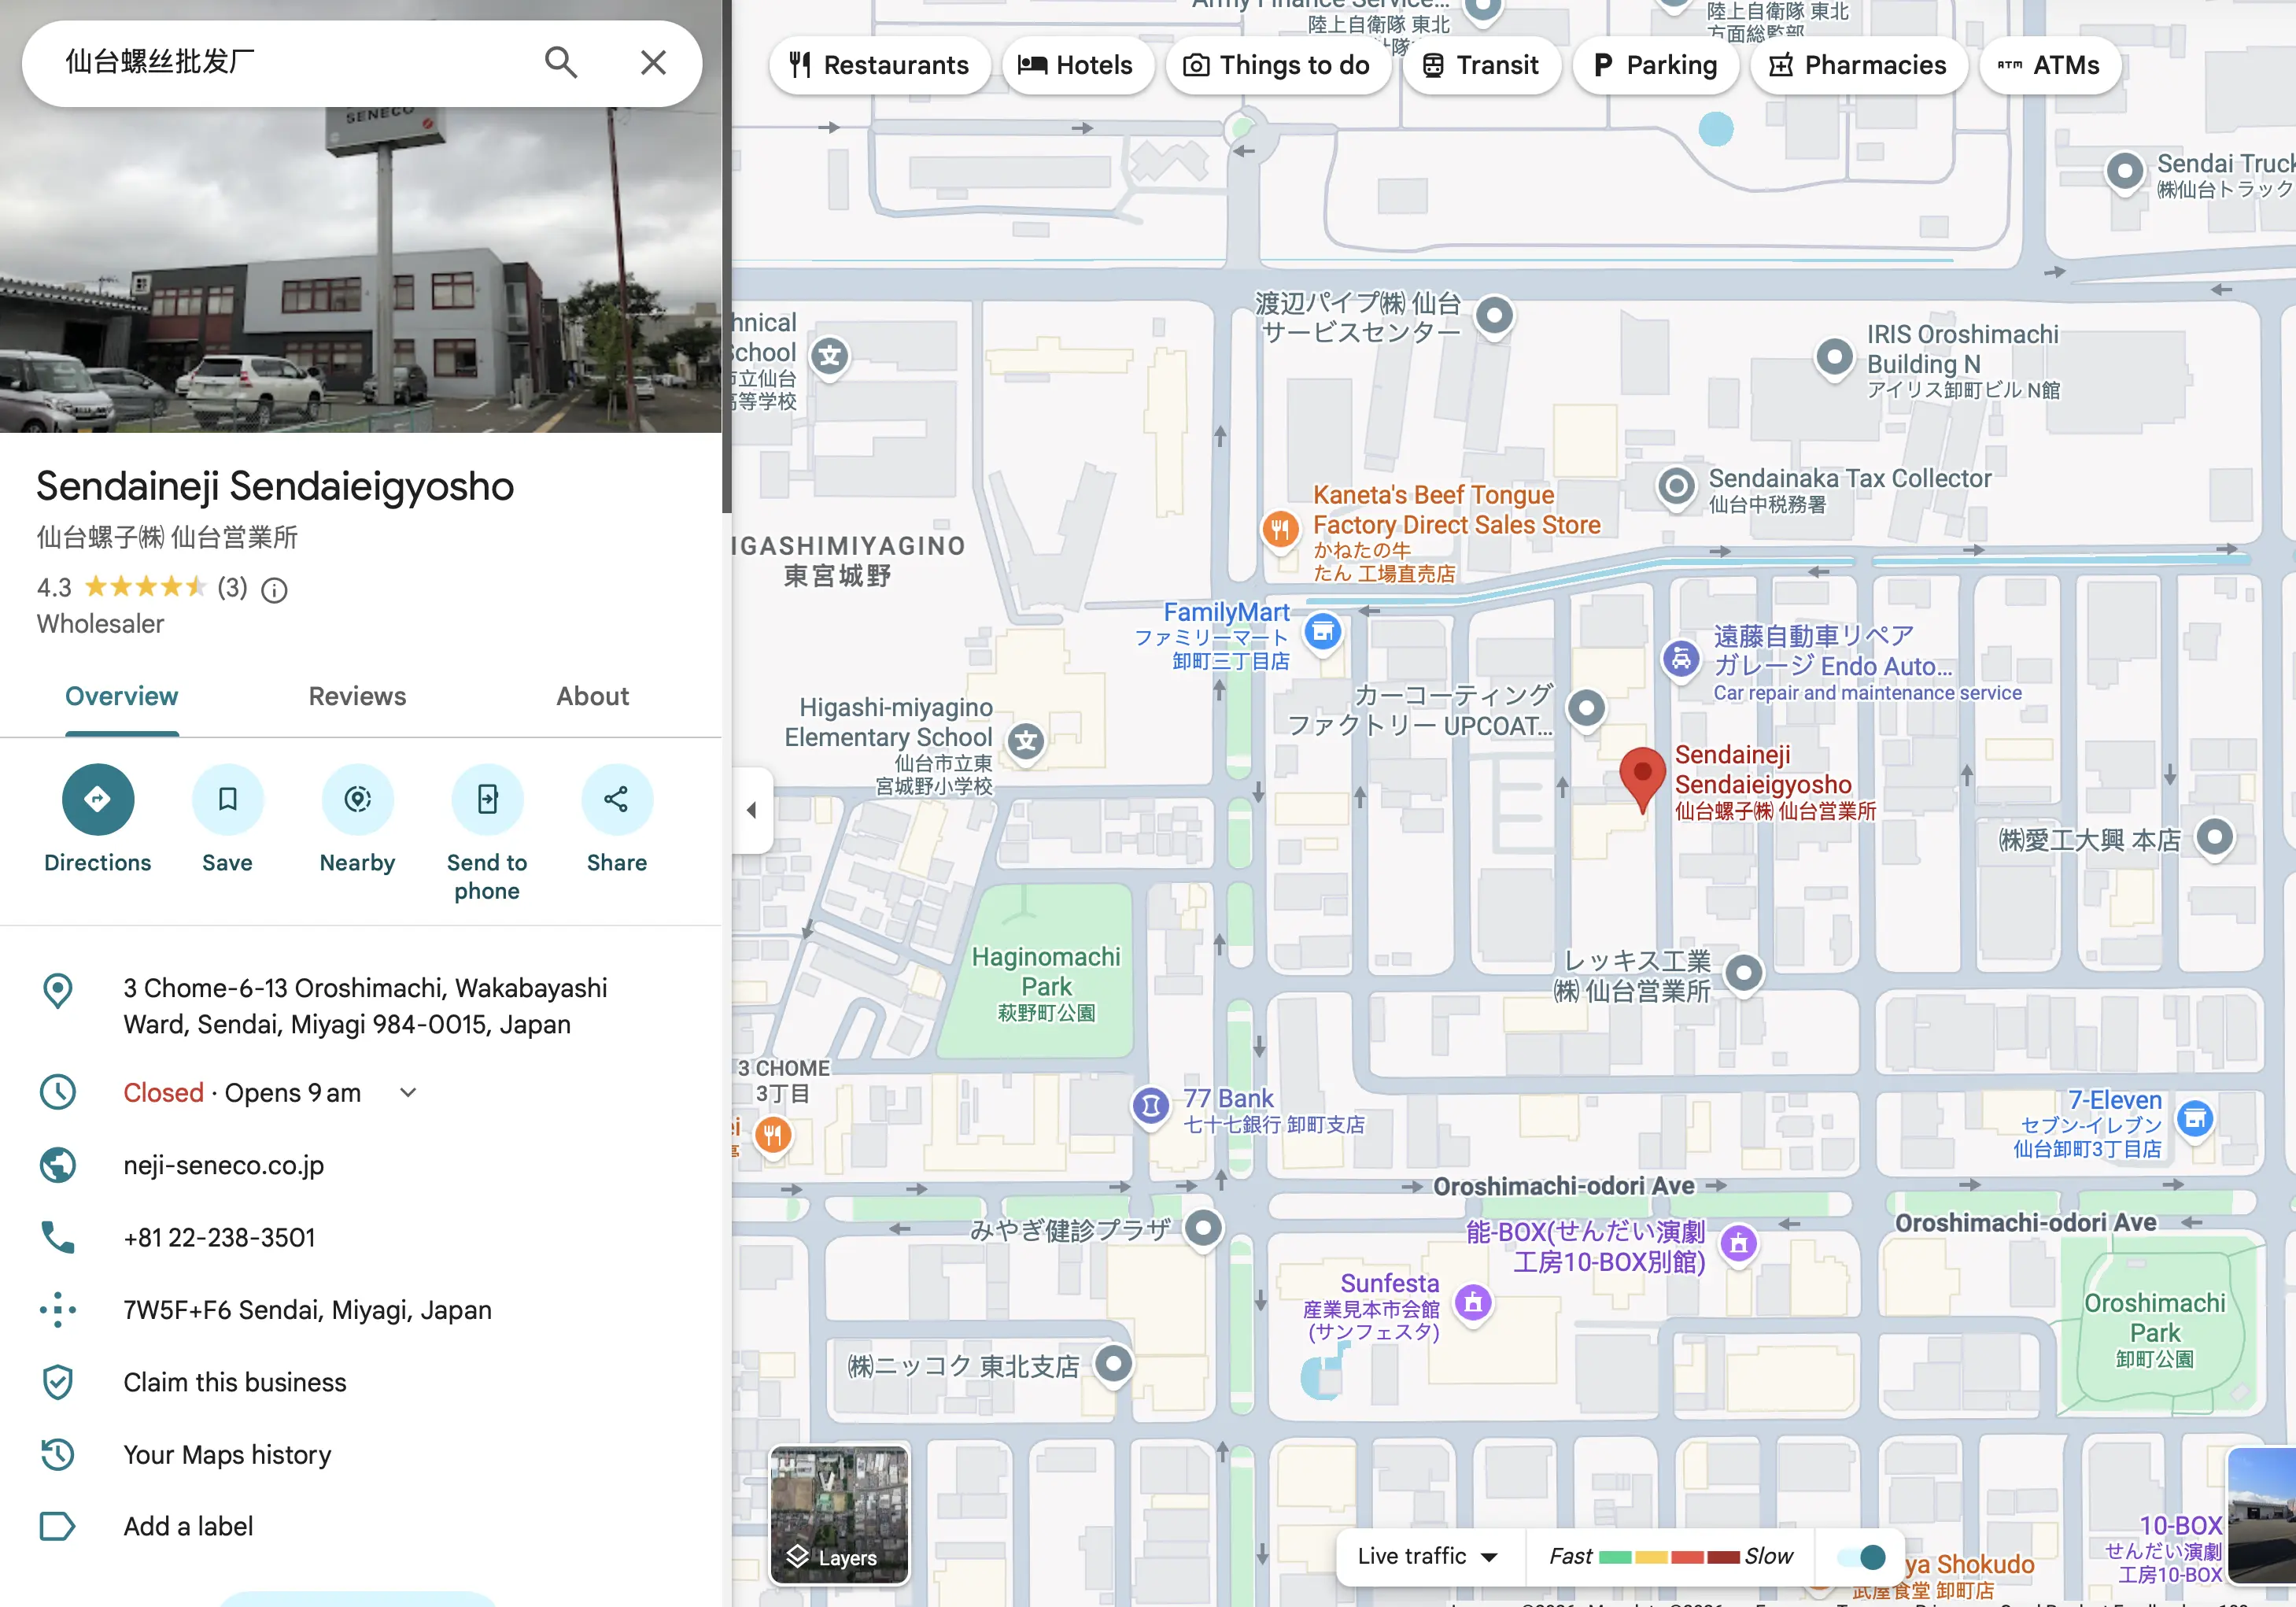Viewport: 2296px width, 1607px height.
Task: Open the Live traffic dropdown
Action: (x=1428, y=1556)
